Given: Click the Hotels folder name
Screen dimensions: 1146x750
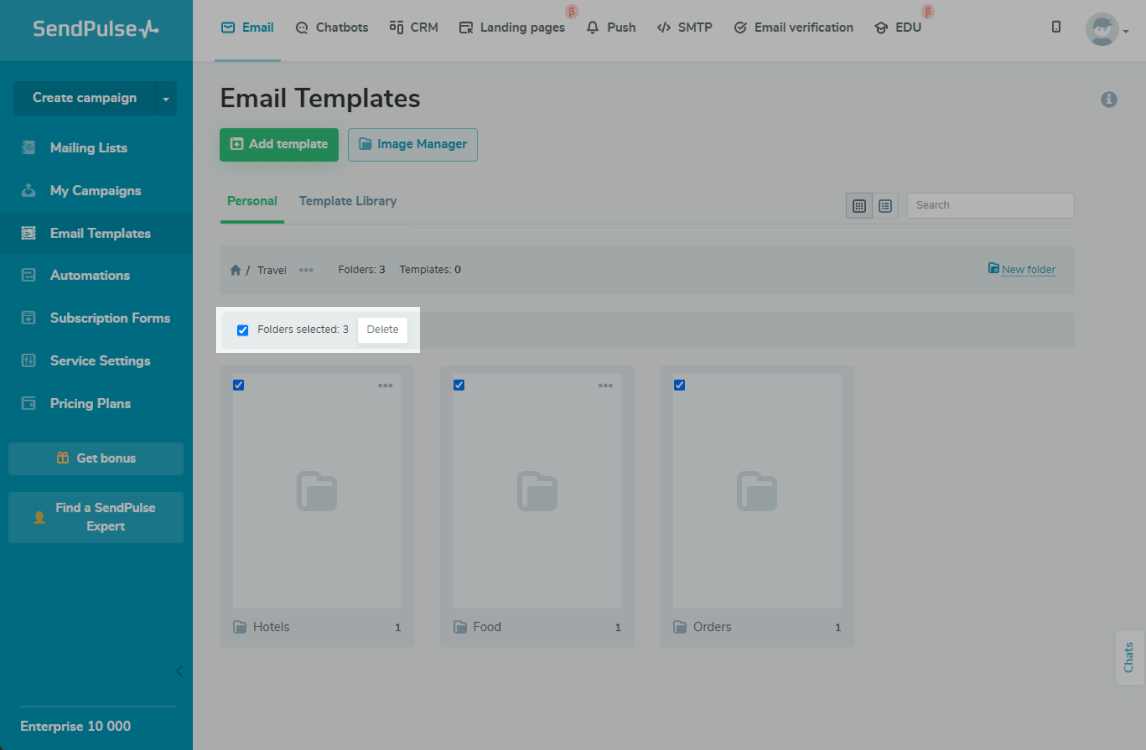Looking at the screenshot, I should coord(271,627).
